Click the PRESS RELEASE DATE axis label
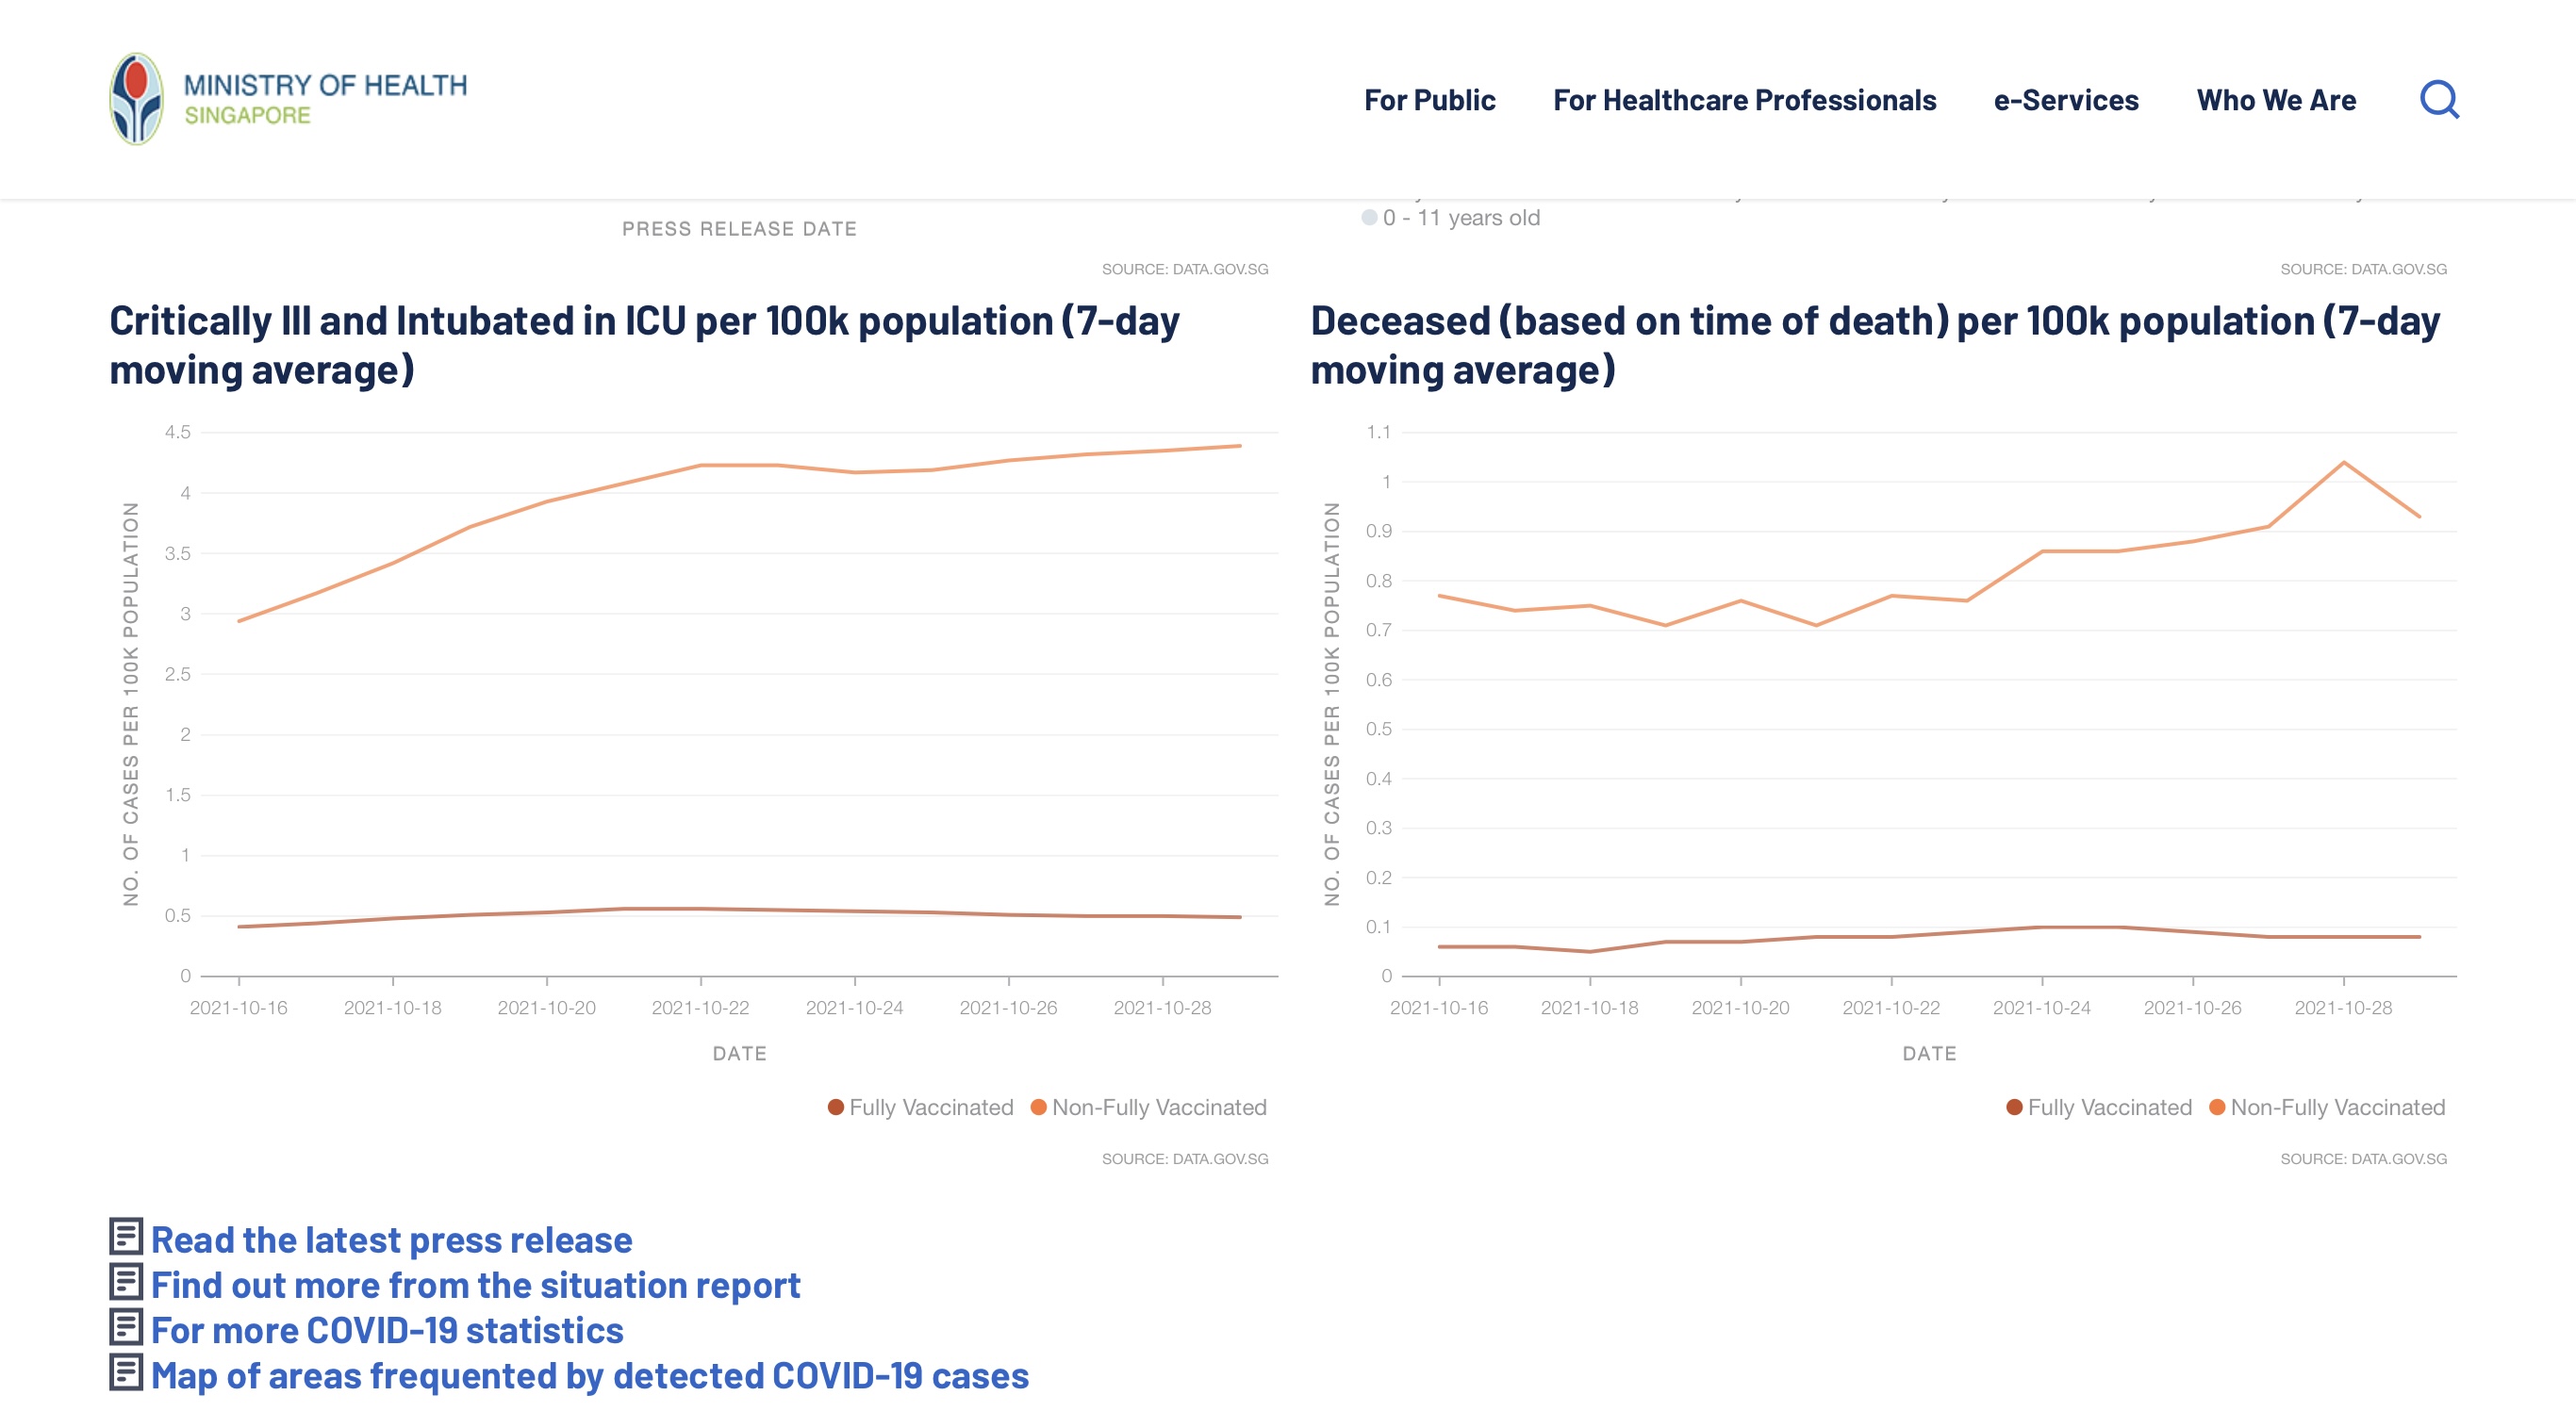2576x1428 pixels. tap(739, 229)
